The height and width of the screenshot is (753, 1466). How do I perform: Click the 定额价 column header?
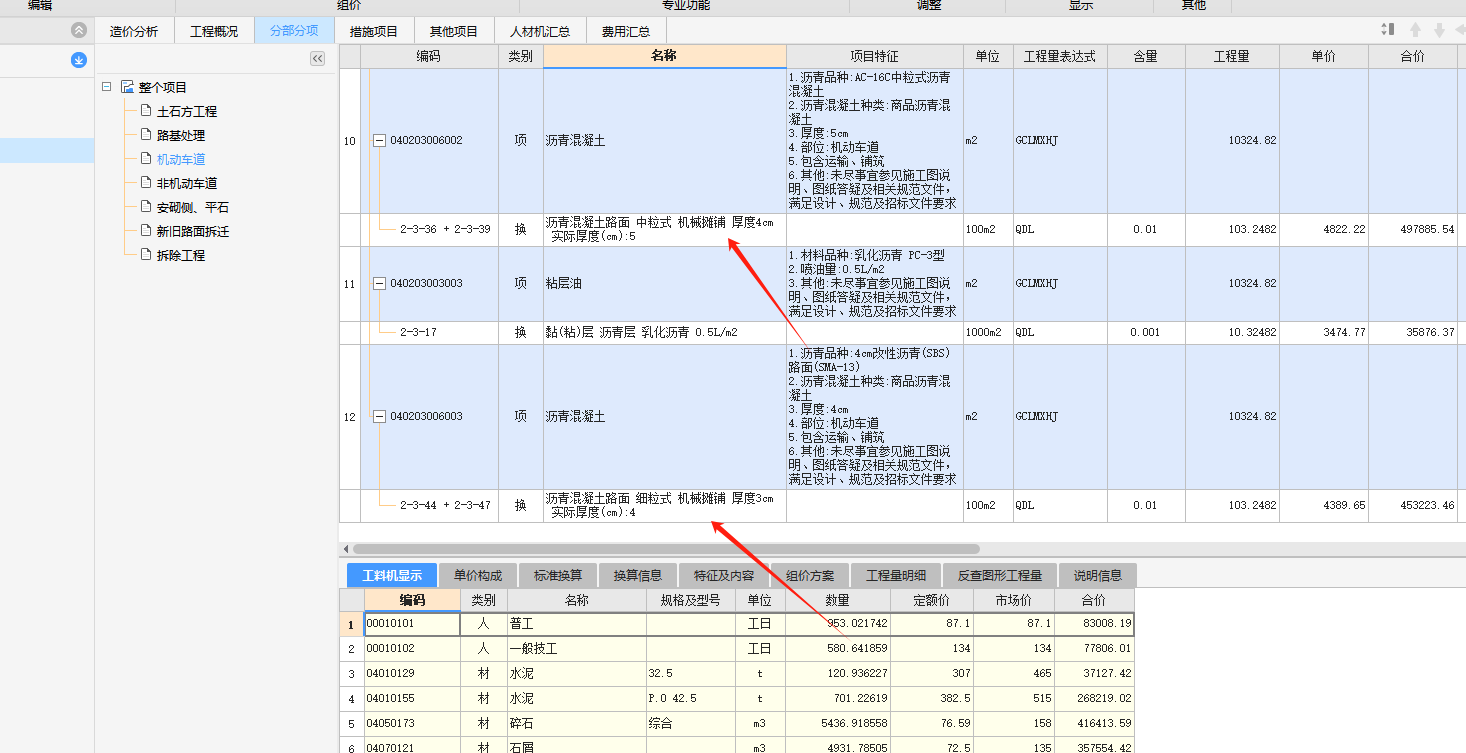pyautogui.click(x=931, y=600)
